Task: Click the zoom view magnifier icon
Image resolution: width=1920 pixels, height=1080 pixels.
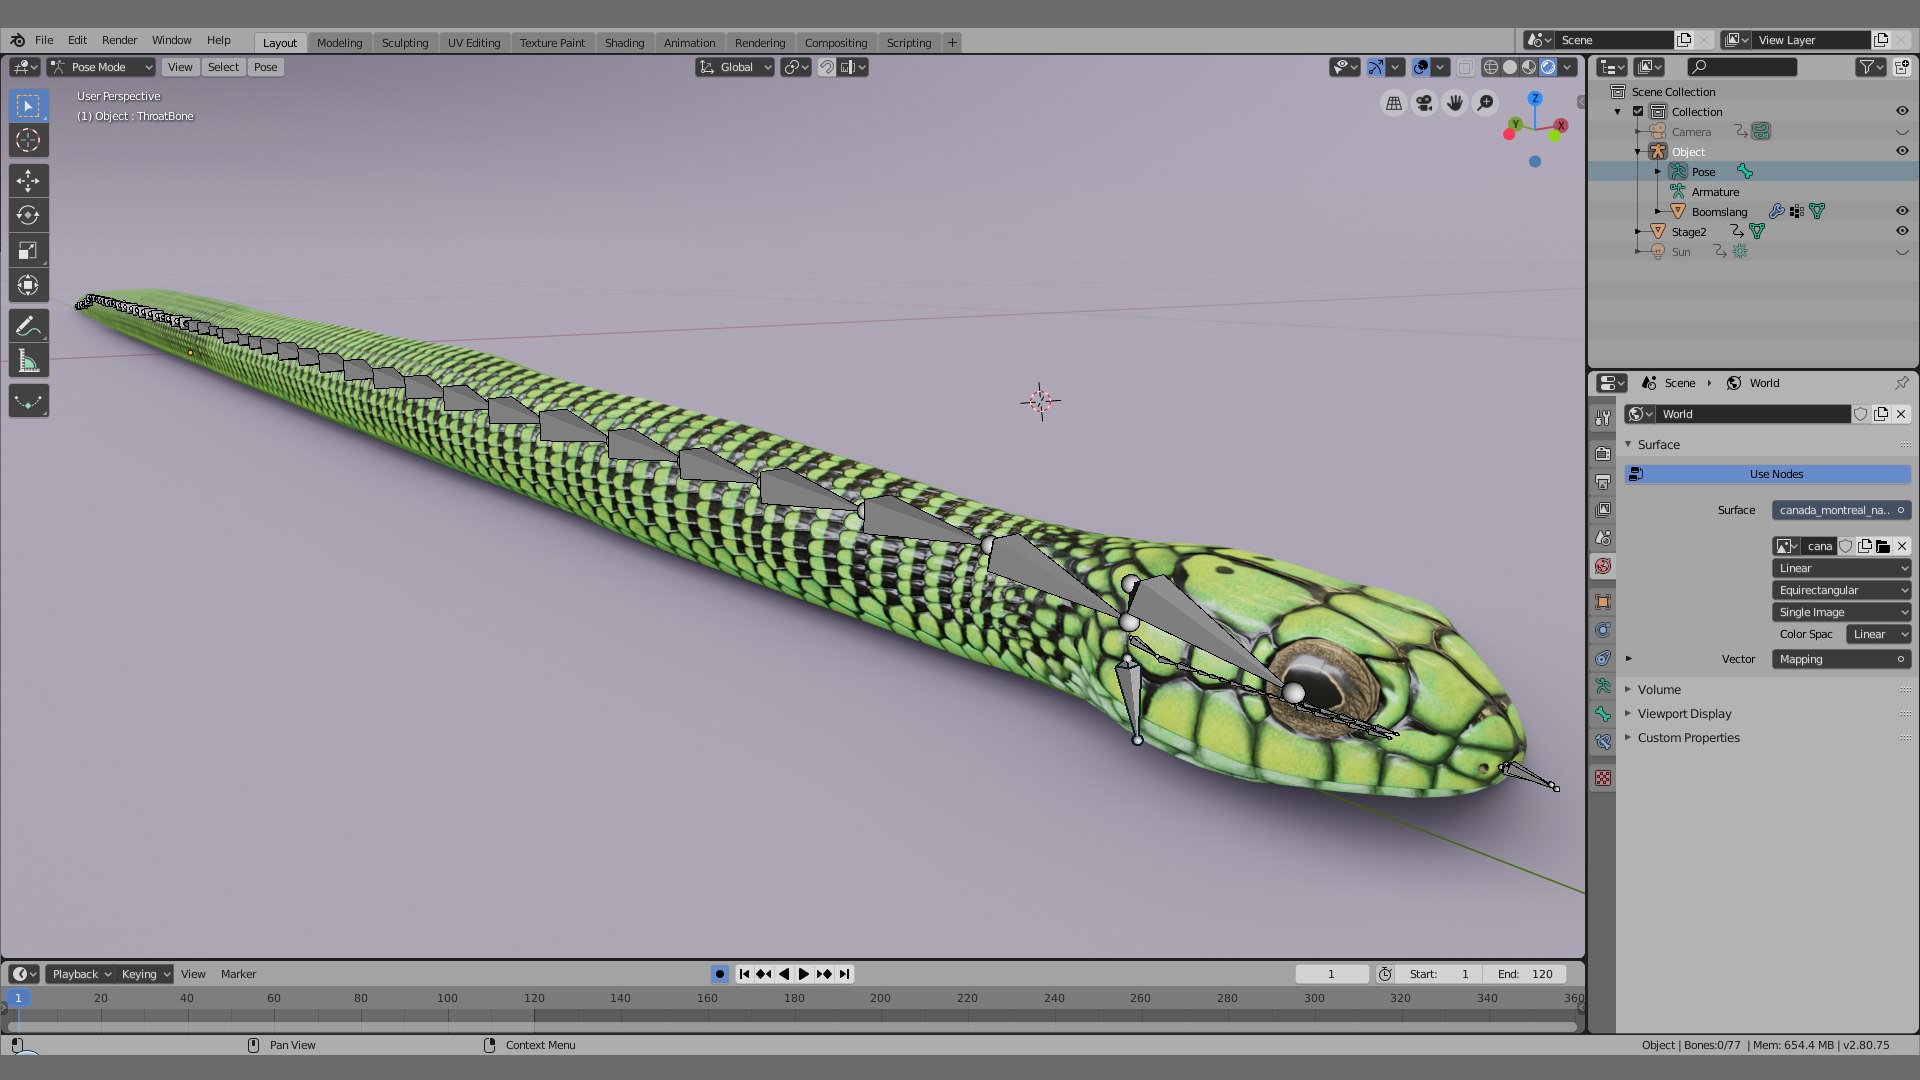Action: pos(1486,103)
